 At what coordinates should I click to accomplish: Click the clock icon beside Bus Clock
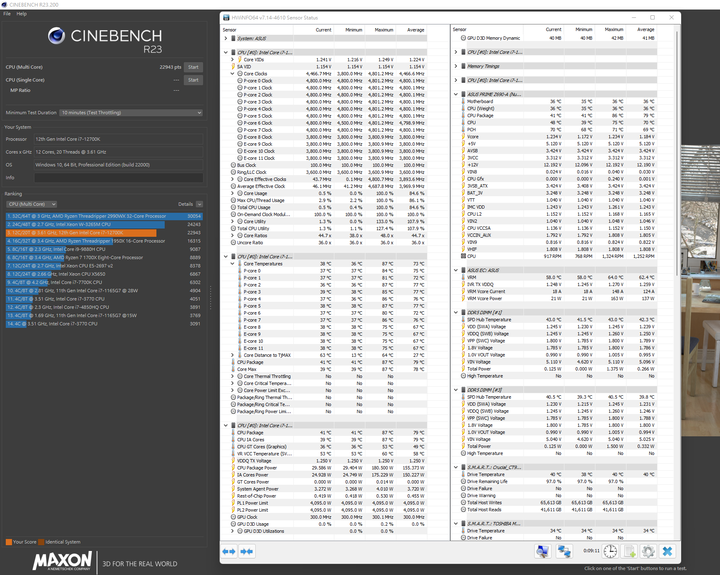[x=233, y=165]
